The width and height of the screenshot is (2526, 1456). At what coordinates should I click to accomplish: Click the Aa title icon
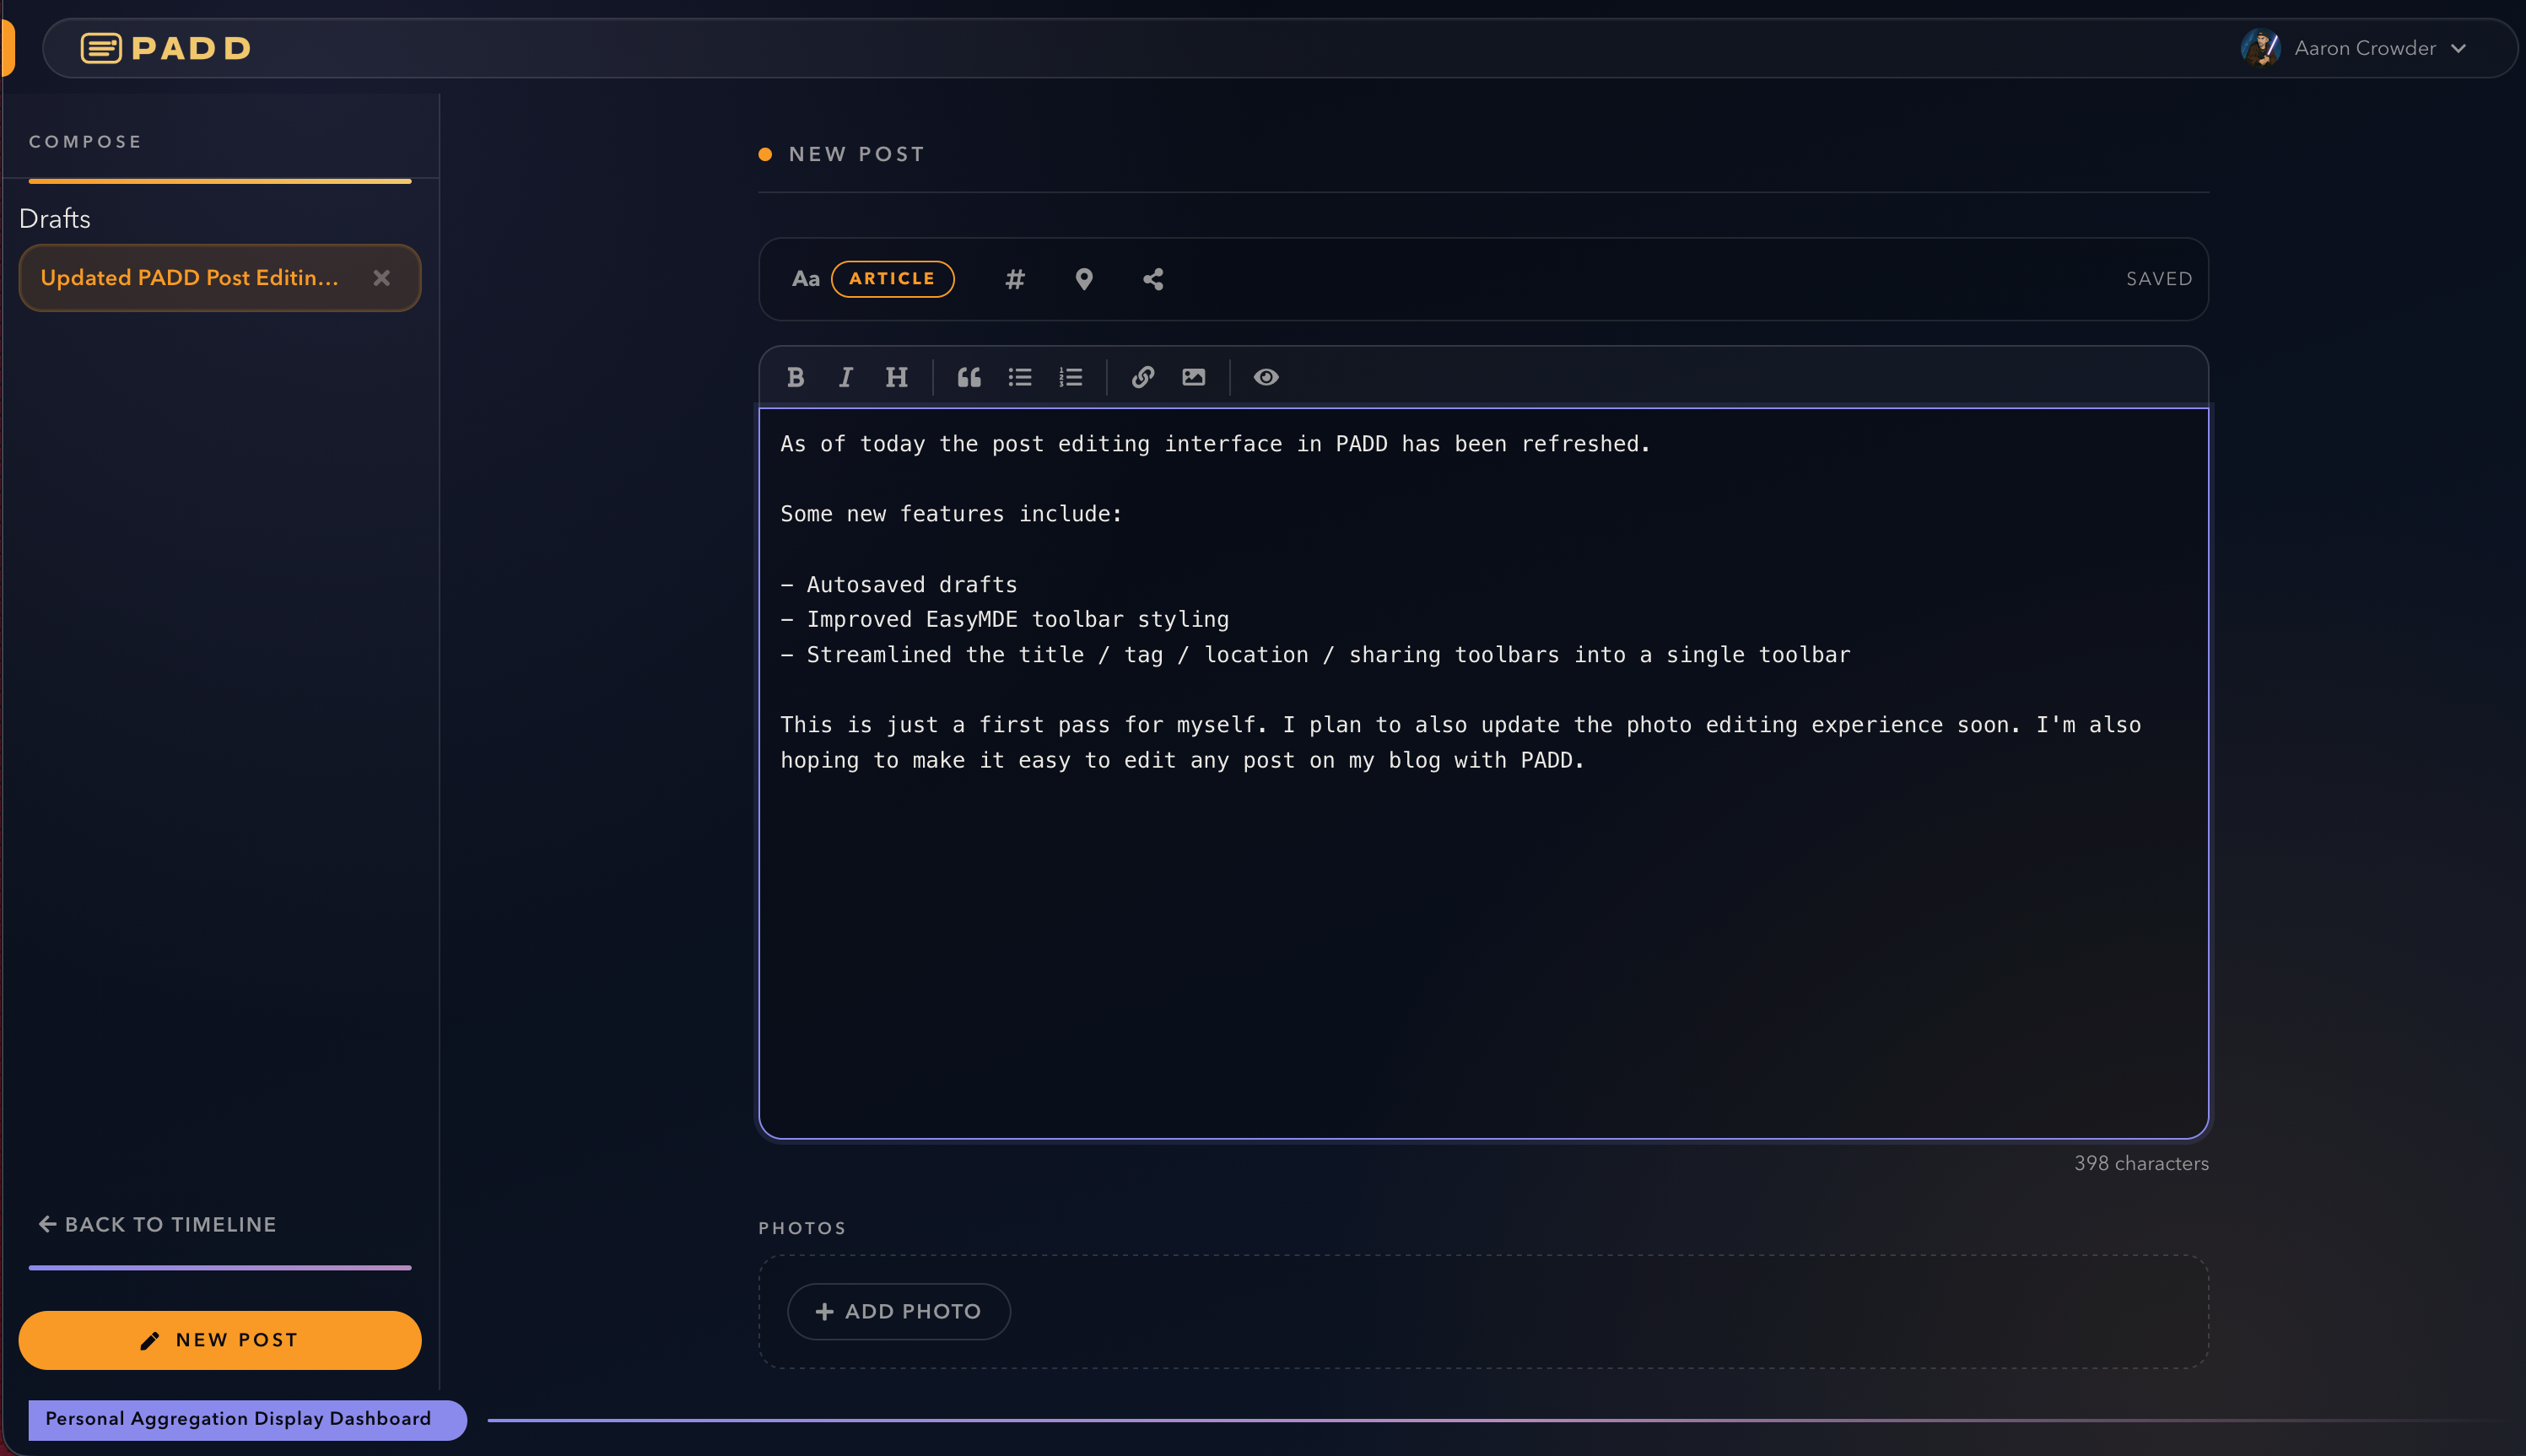click(x=805, y=279)
